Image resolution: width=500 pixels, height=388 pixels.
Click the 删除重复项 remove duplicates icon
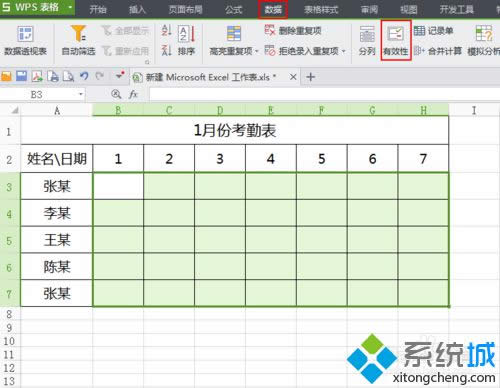270,30
